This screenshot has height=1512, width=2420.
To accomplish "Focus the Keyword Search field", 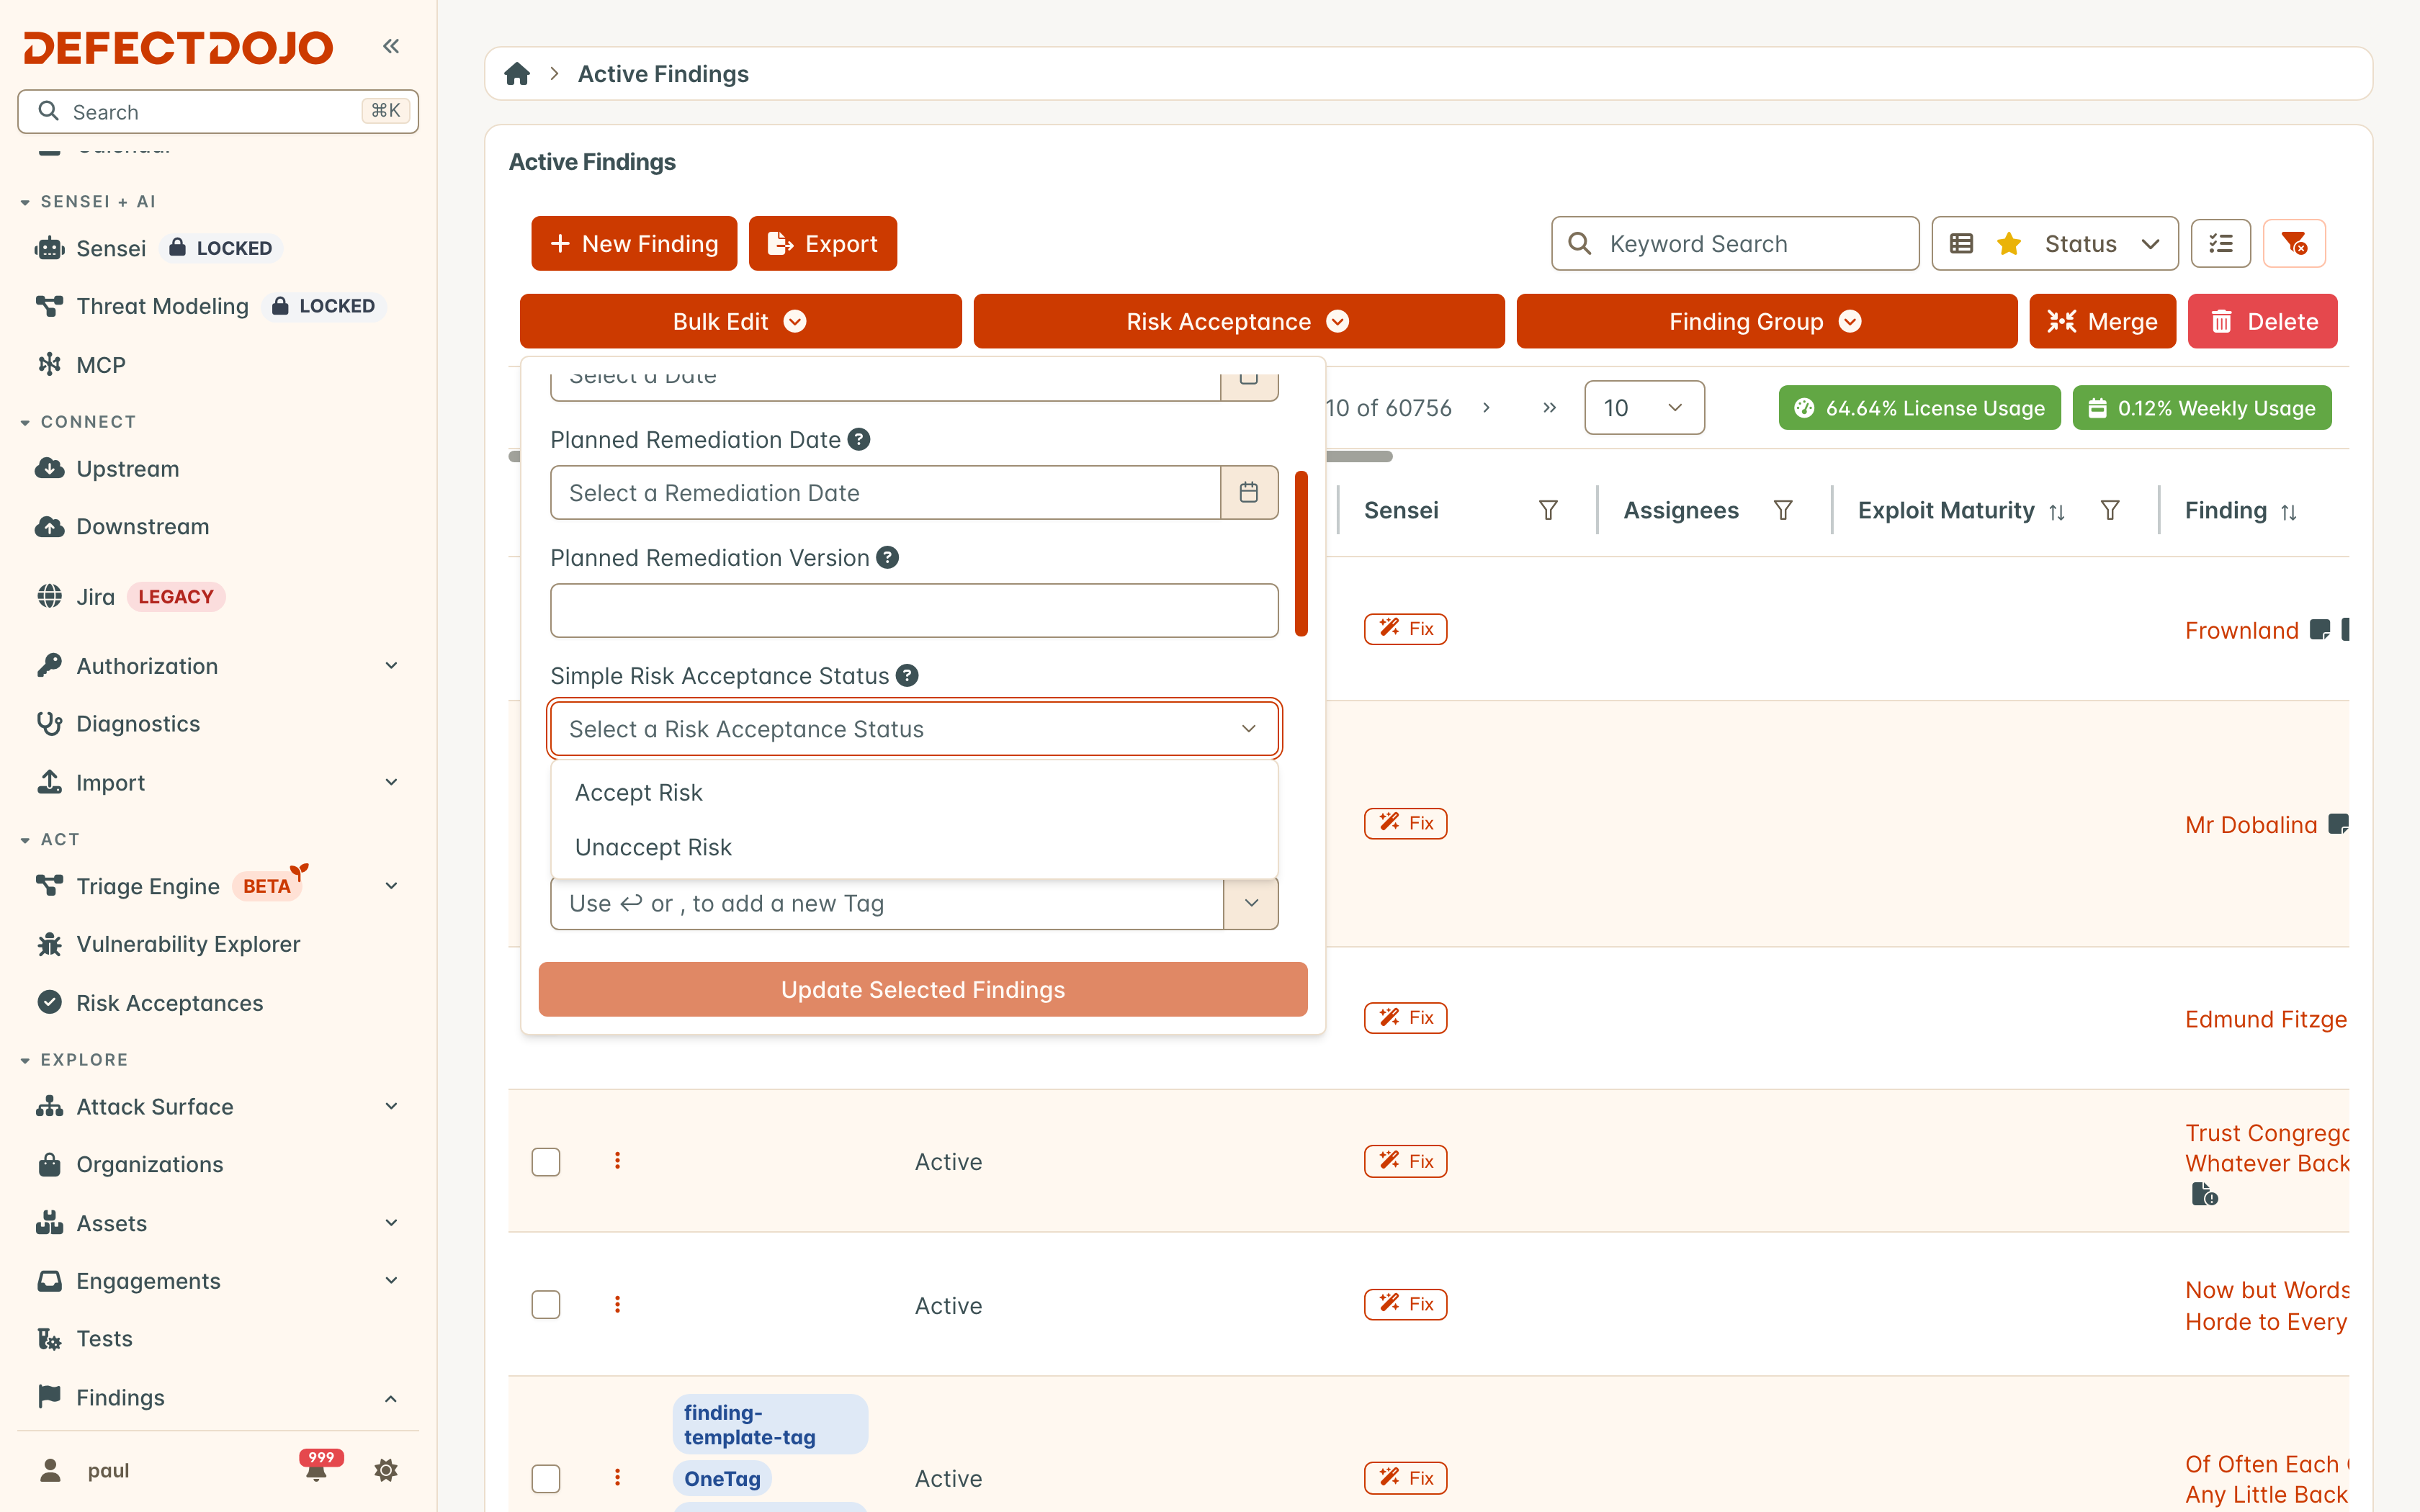I will tap(1735, 243).
